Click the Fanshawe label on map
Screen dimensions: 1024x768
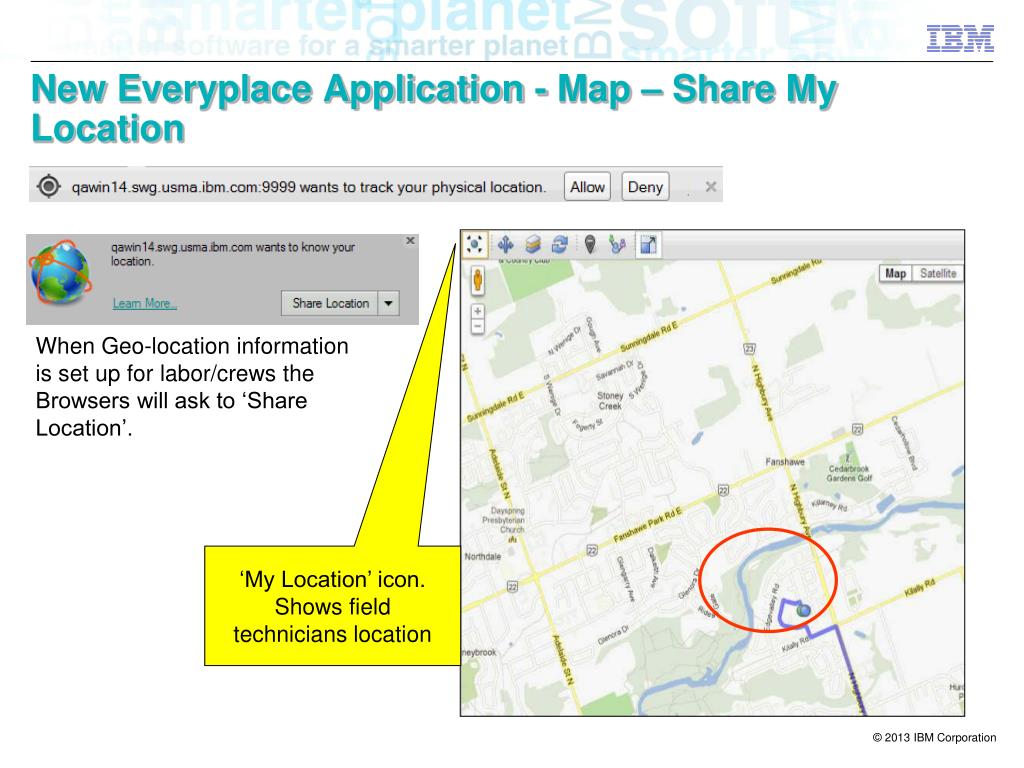(785, 462)
